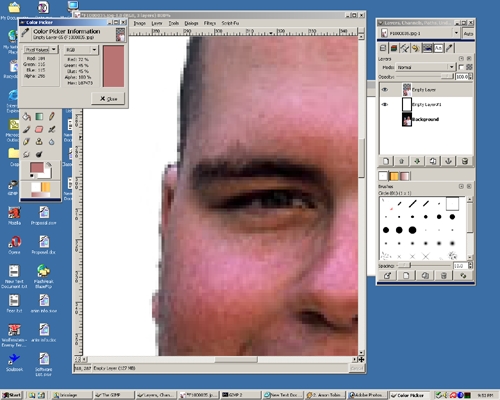Open the layer Mode Normal dropdown

pyautogui.click(x=425, y=67)
